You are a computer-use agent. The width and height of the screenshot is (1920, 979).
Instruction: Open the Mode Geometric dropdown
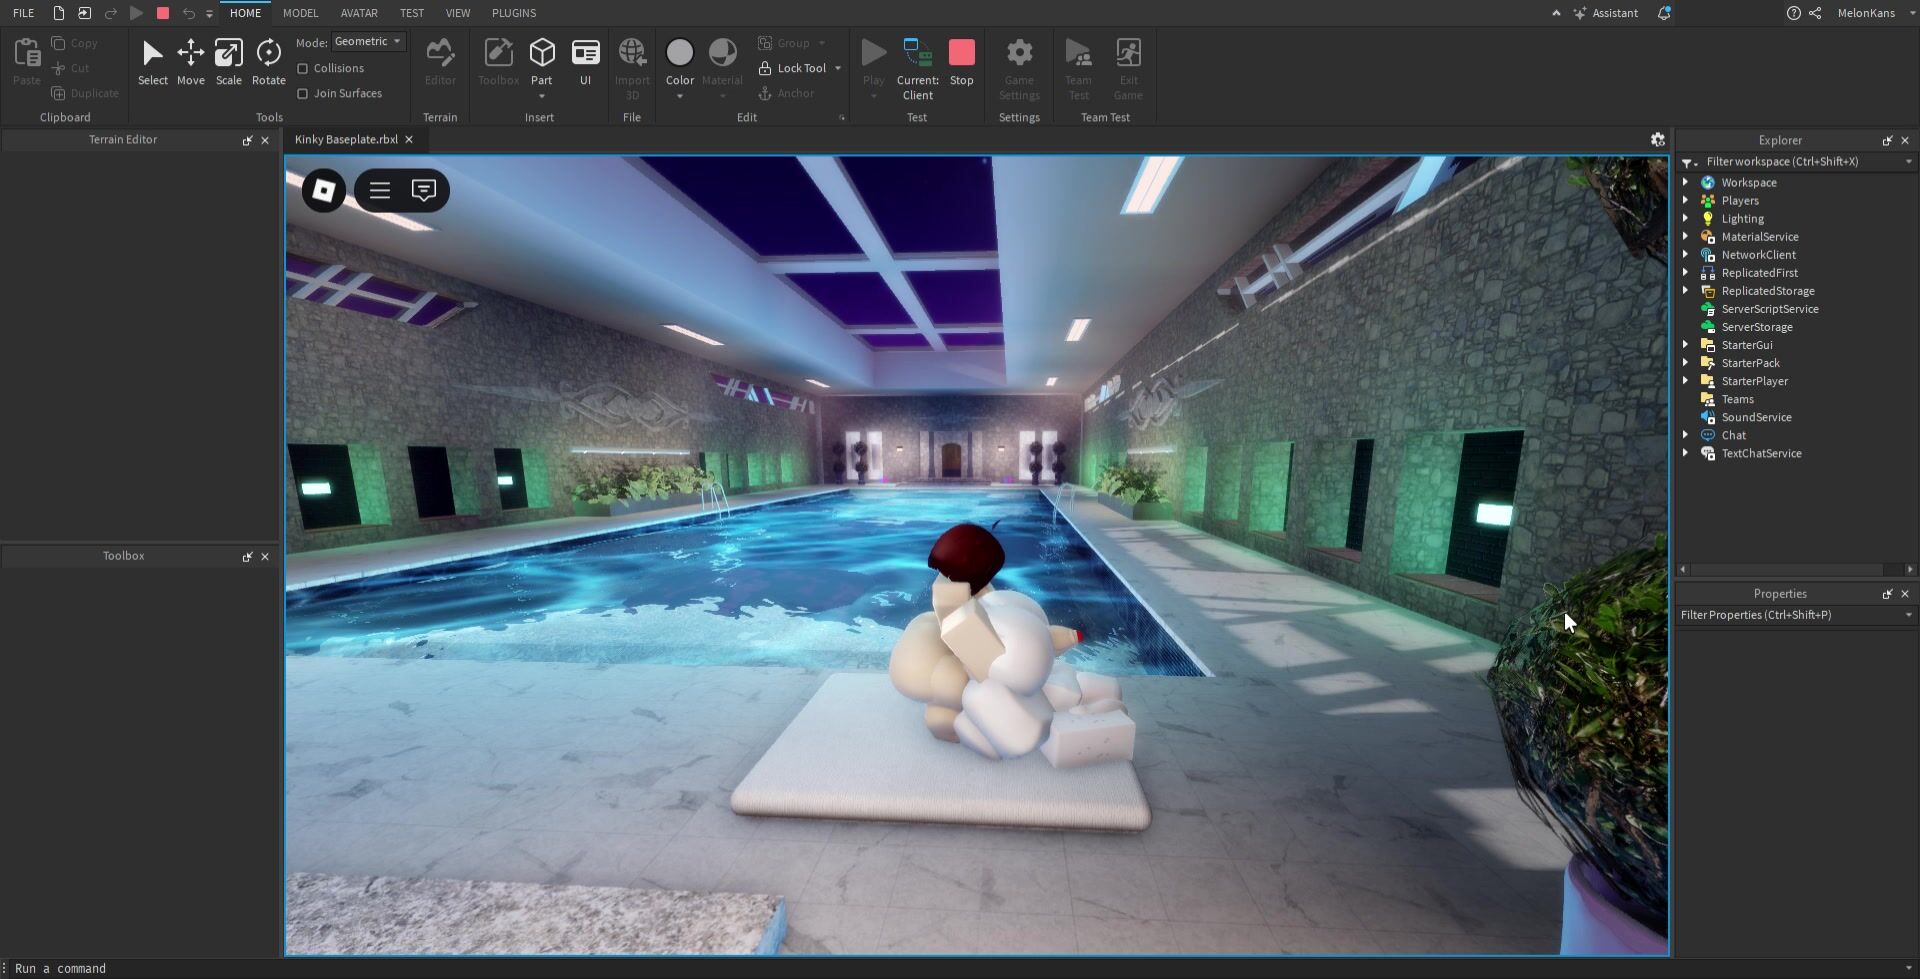click(x=368, y=42)
